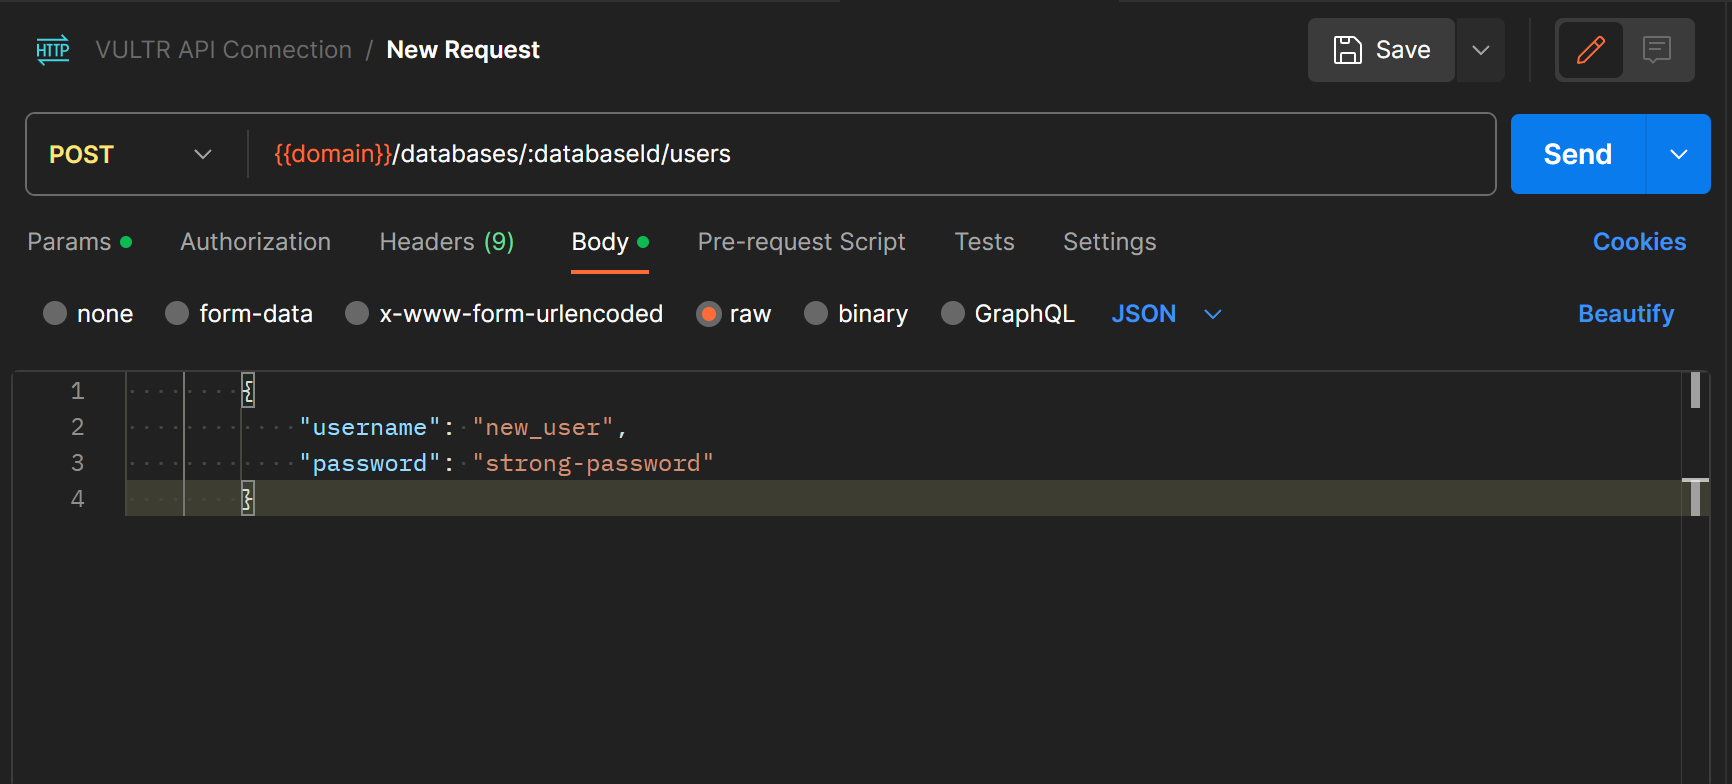
Task: Click line number 4 in editor
Action: point(77,499)
